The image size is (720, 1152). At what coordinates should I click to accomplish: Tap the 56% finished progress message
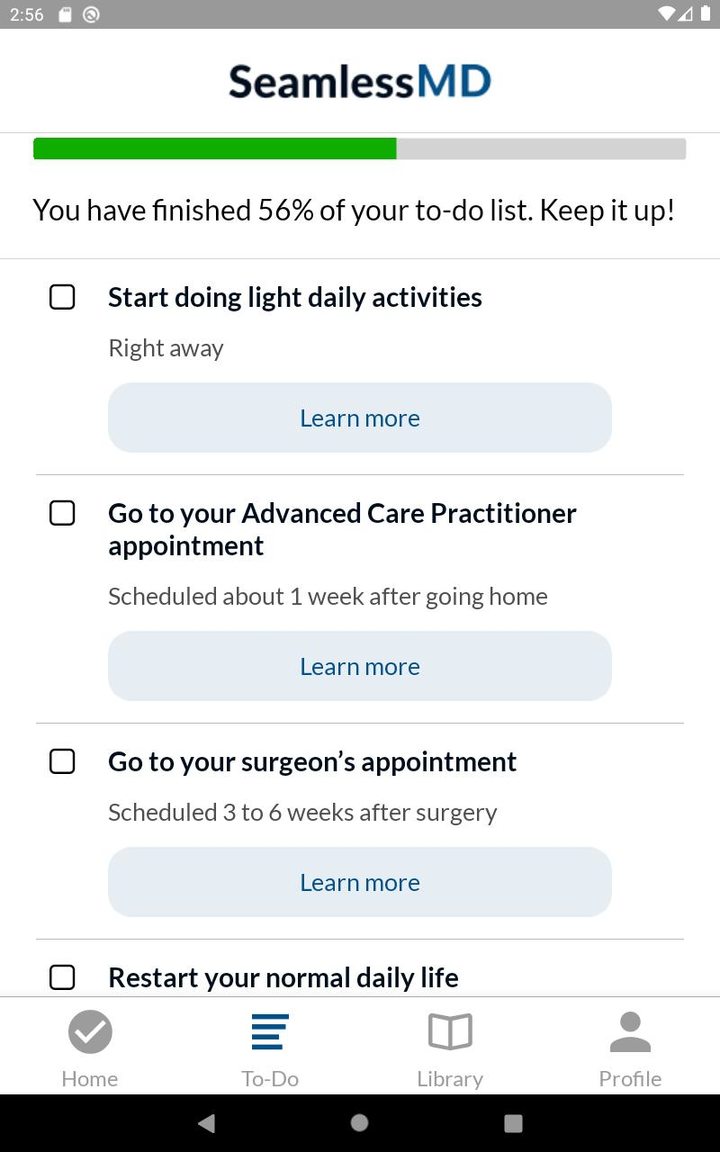pyautogui.click(x=354, y=210)
